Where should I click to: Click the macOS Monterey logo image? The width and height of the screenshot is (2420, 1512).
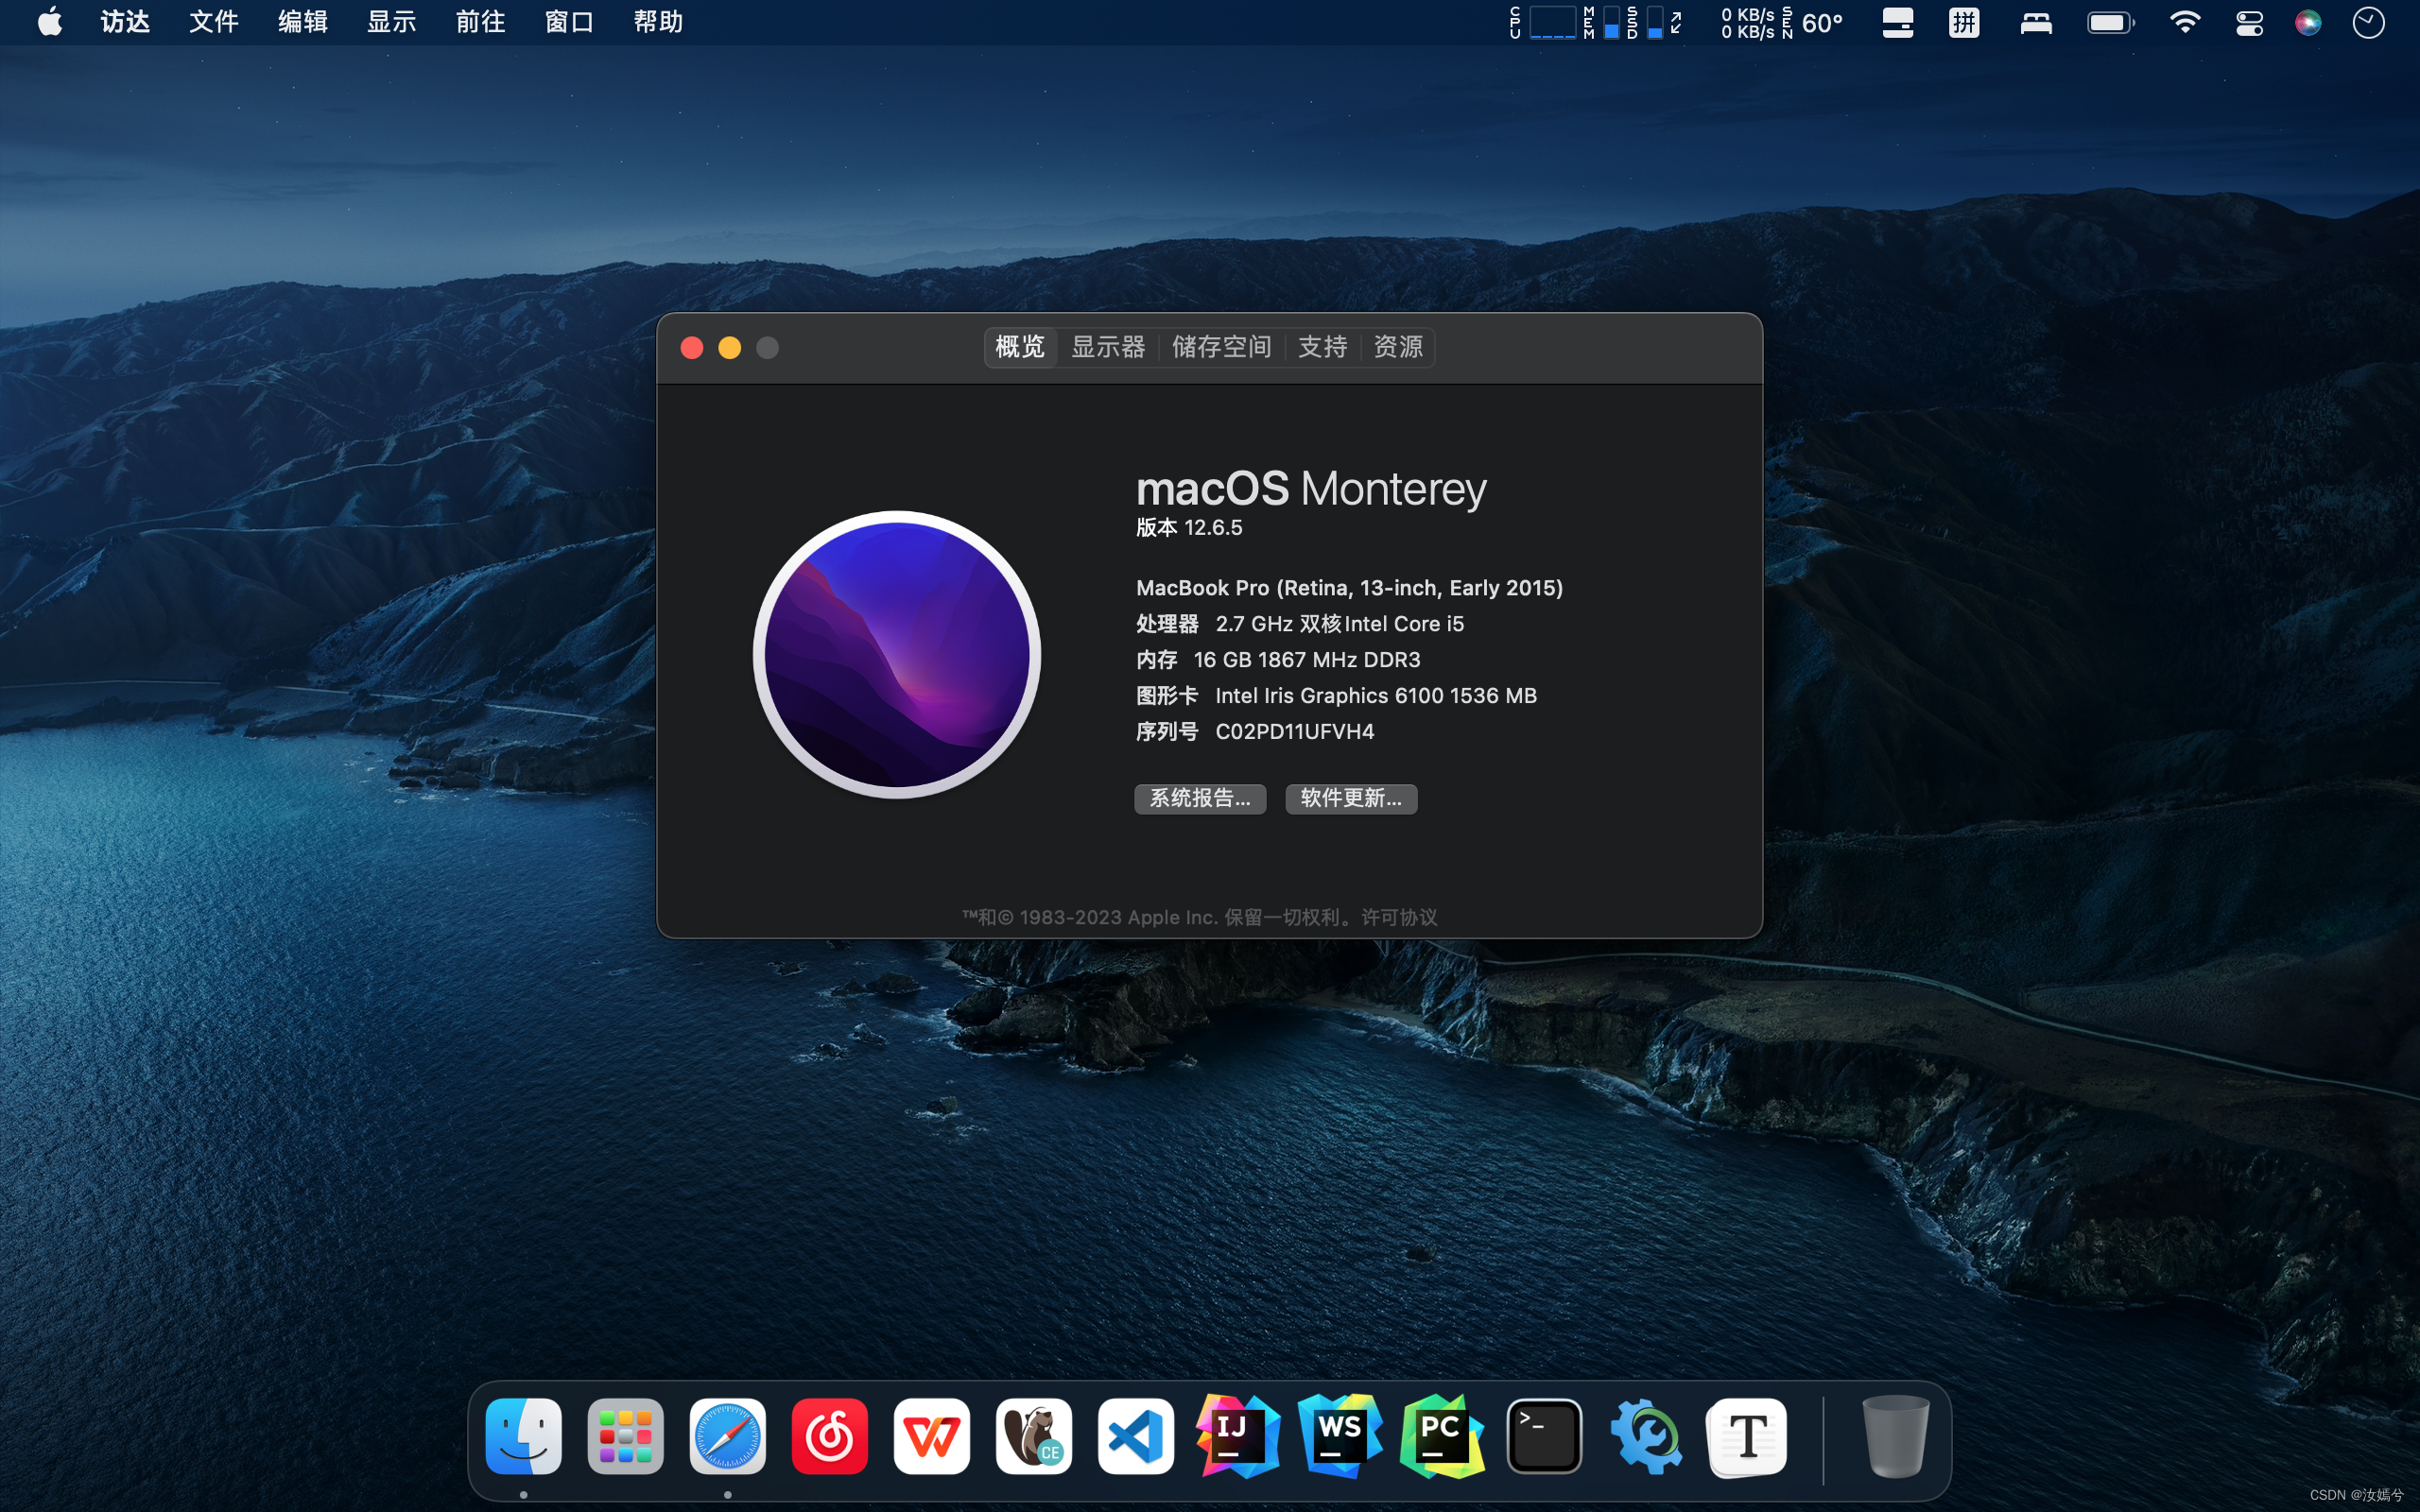(896, 655)
